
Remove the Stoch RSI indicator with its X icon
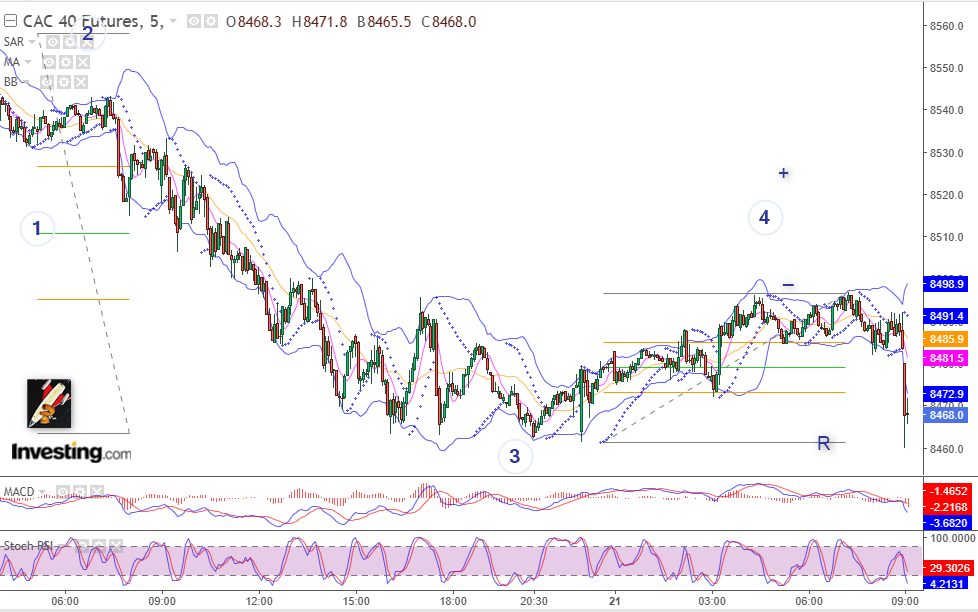click(x=115, y=546)
